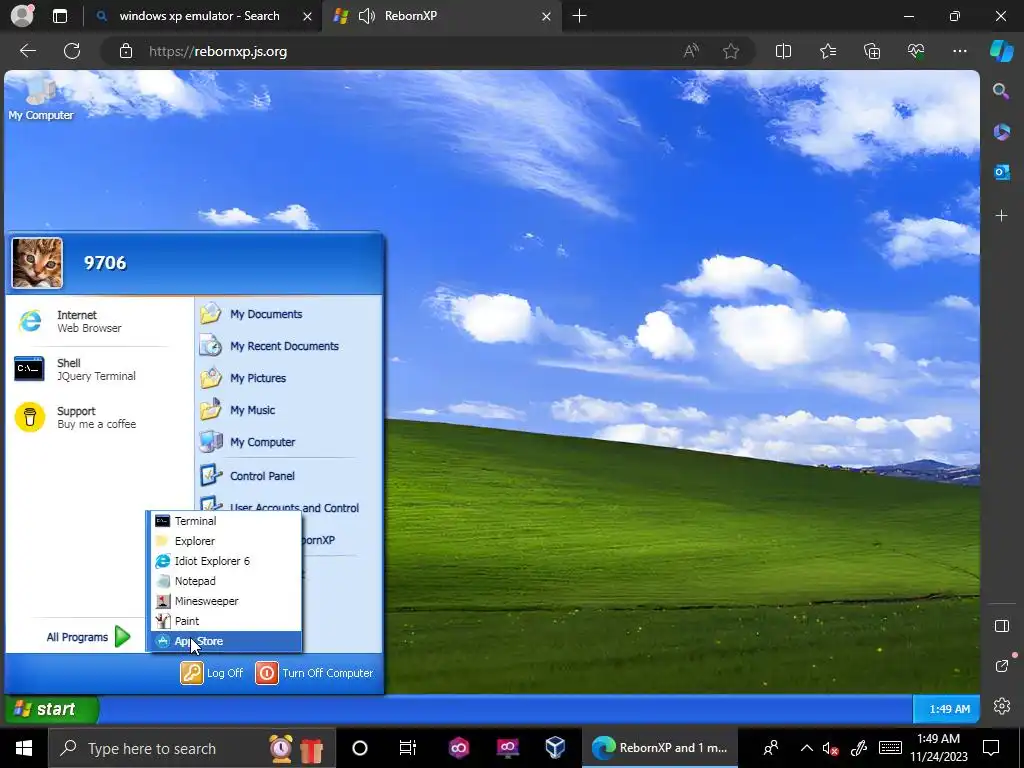Select the RebornXP browser tab
Viewport: 1024px width, 768px height.
point(444,16)
